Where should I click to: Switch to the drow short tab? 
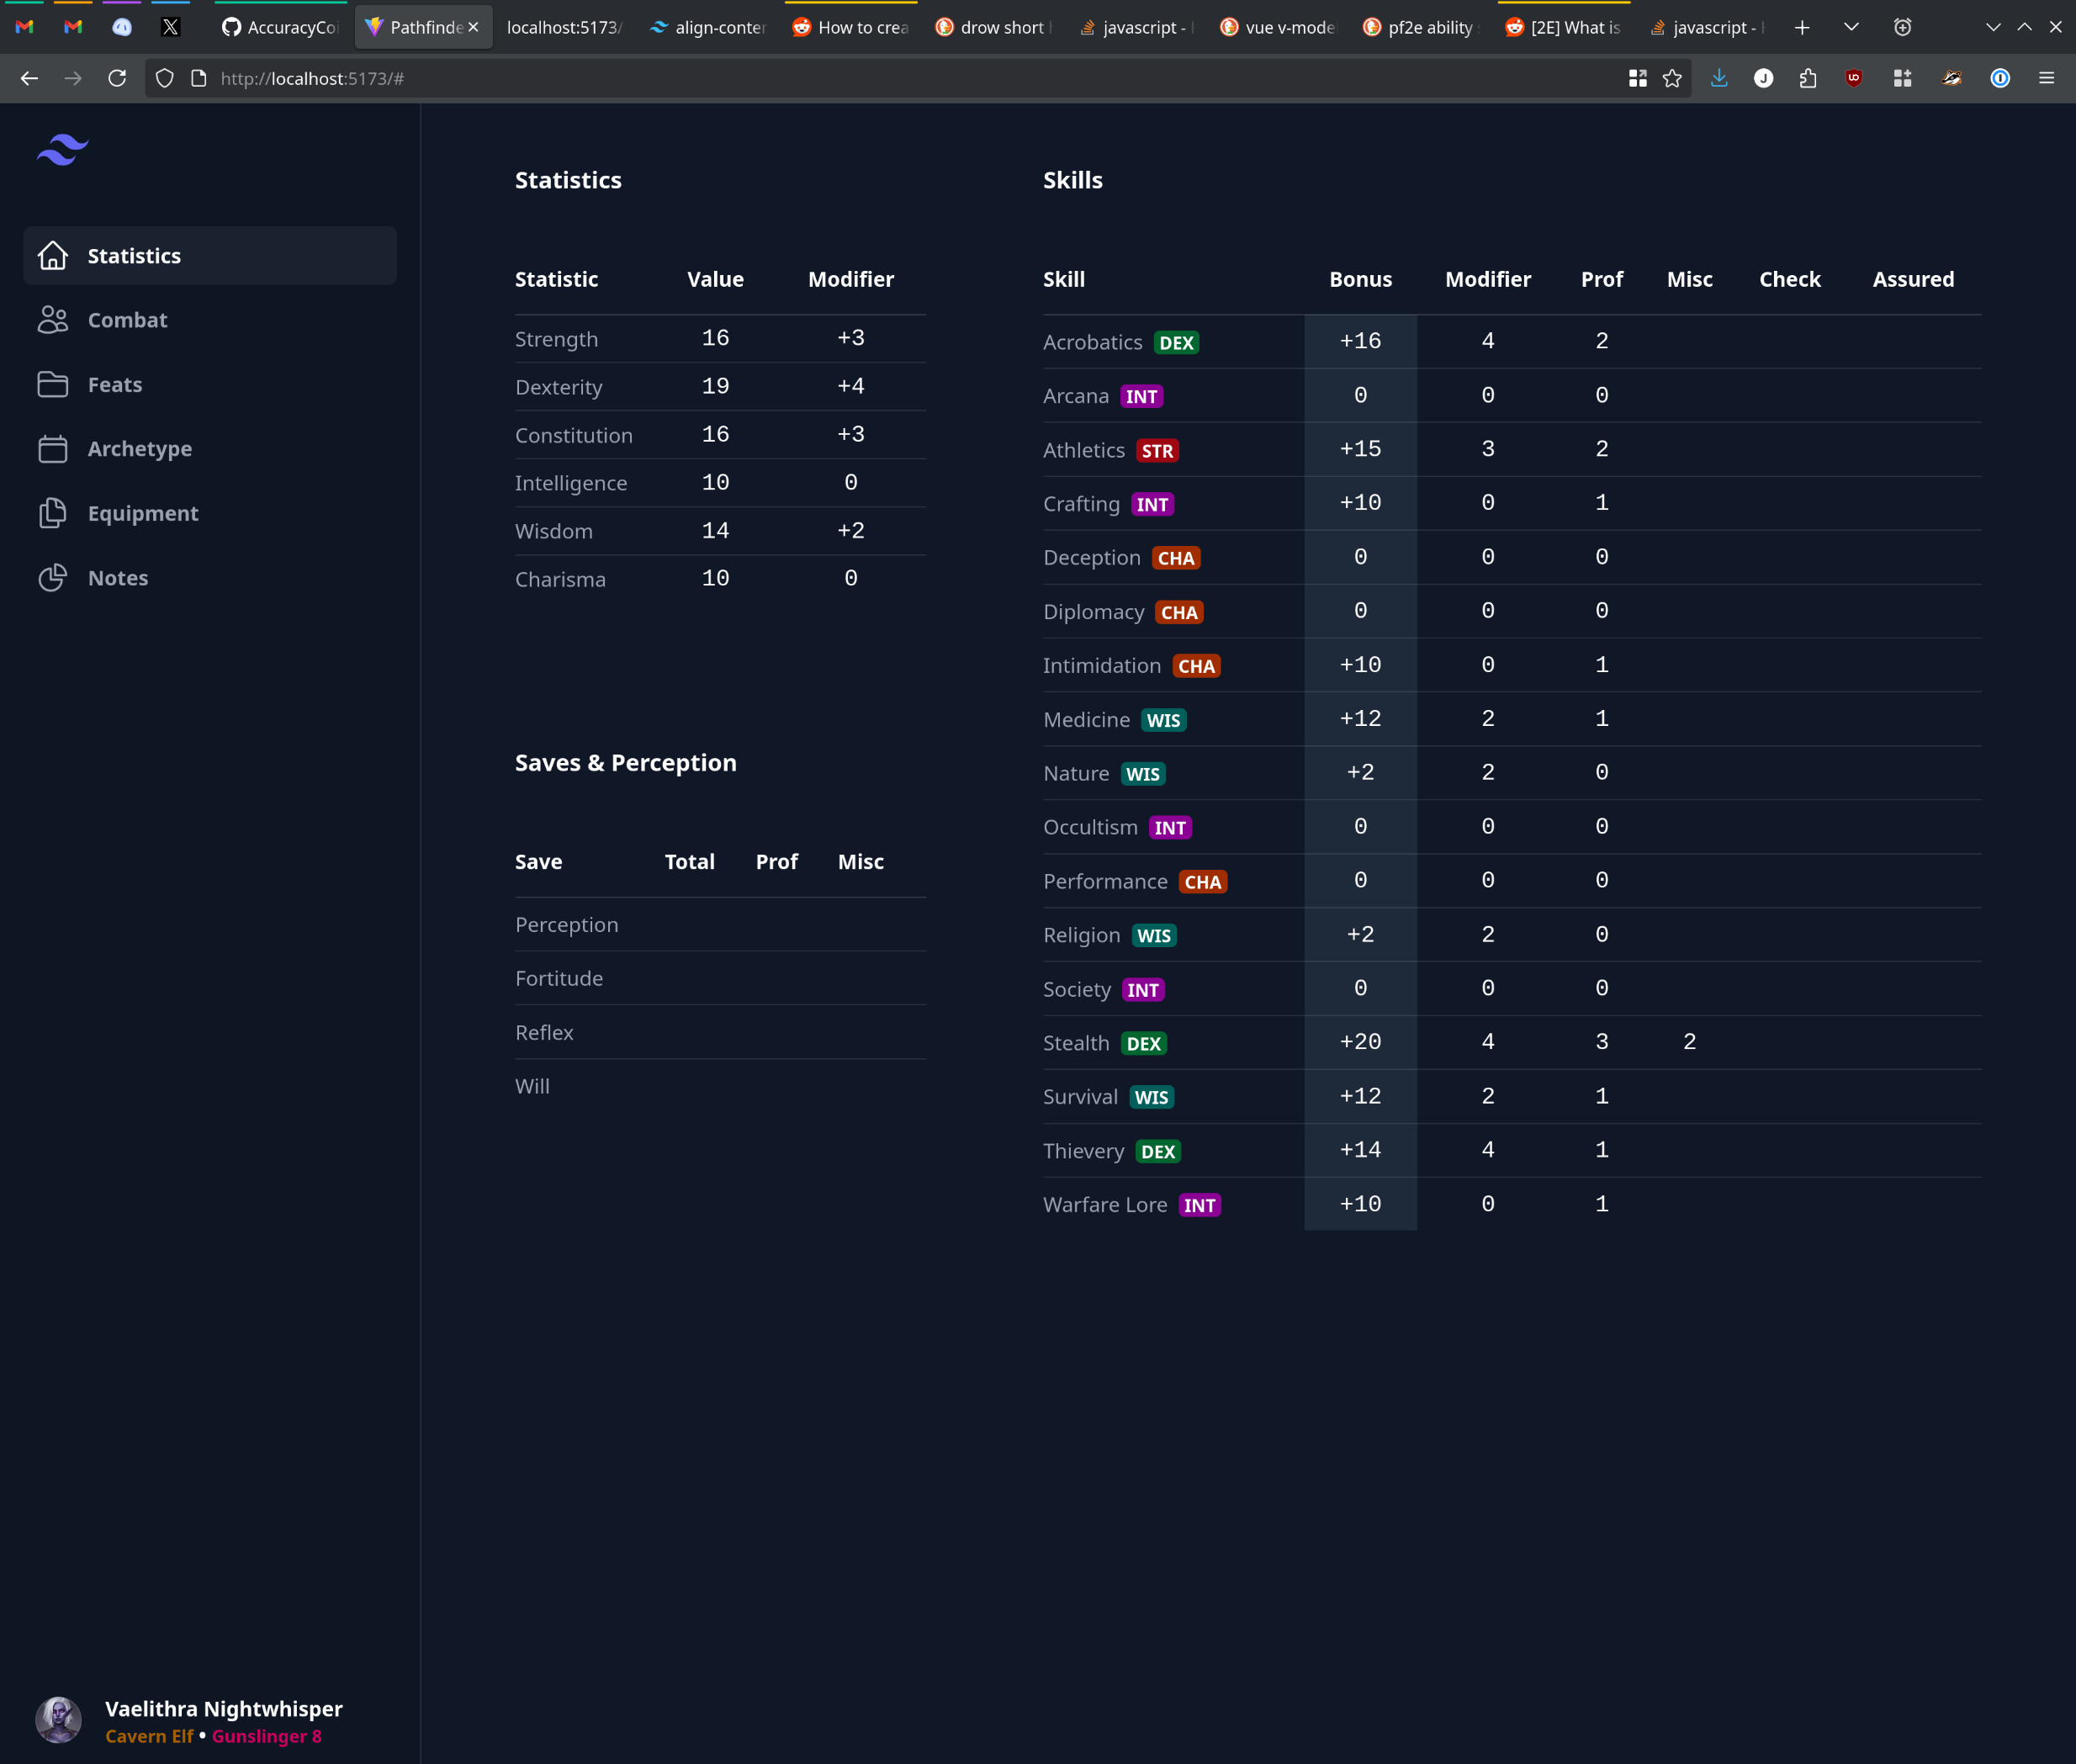coord(993,27)
